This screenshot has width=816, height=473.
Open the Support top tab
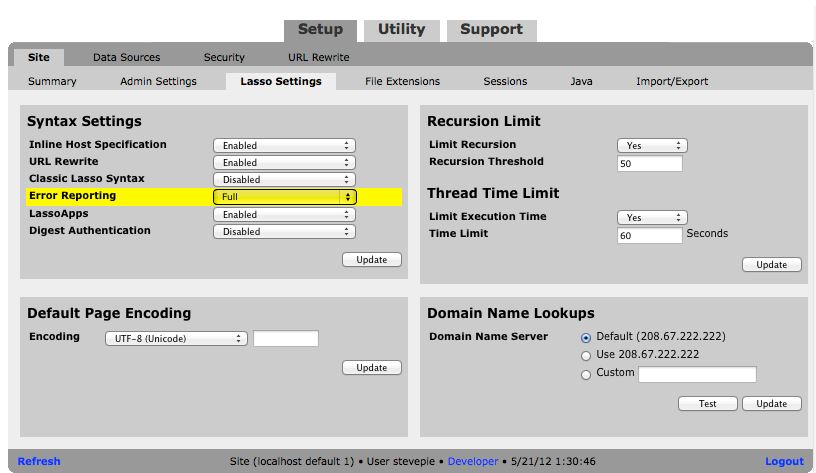(x=493, y=30)
